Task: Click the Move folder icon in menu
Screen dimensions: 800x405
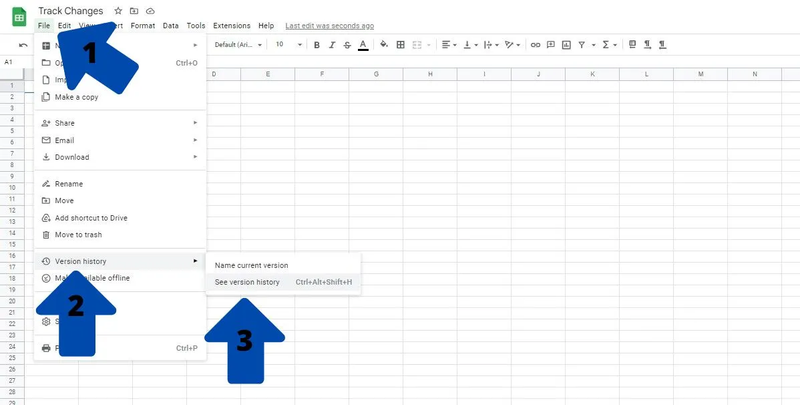Action: (x=46, y=200)
